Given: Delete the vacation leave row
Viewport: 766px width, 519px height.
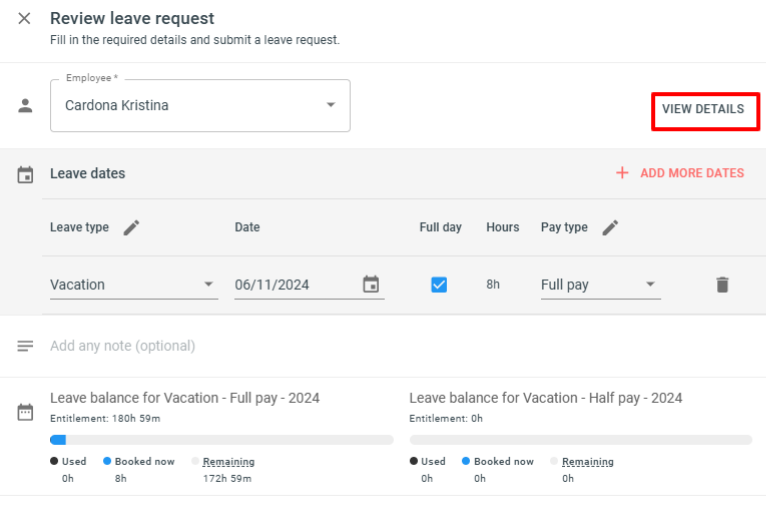Looking at the screenshot, I should point(722,284).
